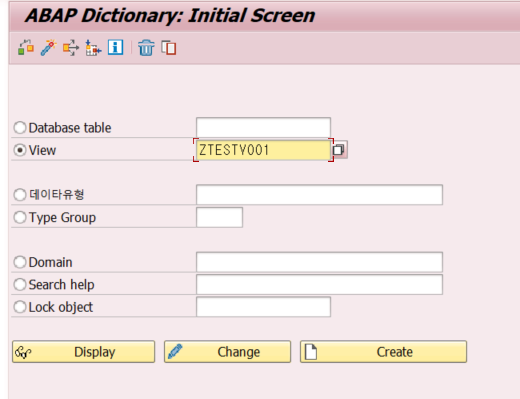Select the Lock object radio button
Viewport: 520px width, 399px height.
20,307
